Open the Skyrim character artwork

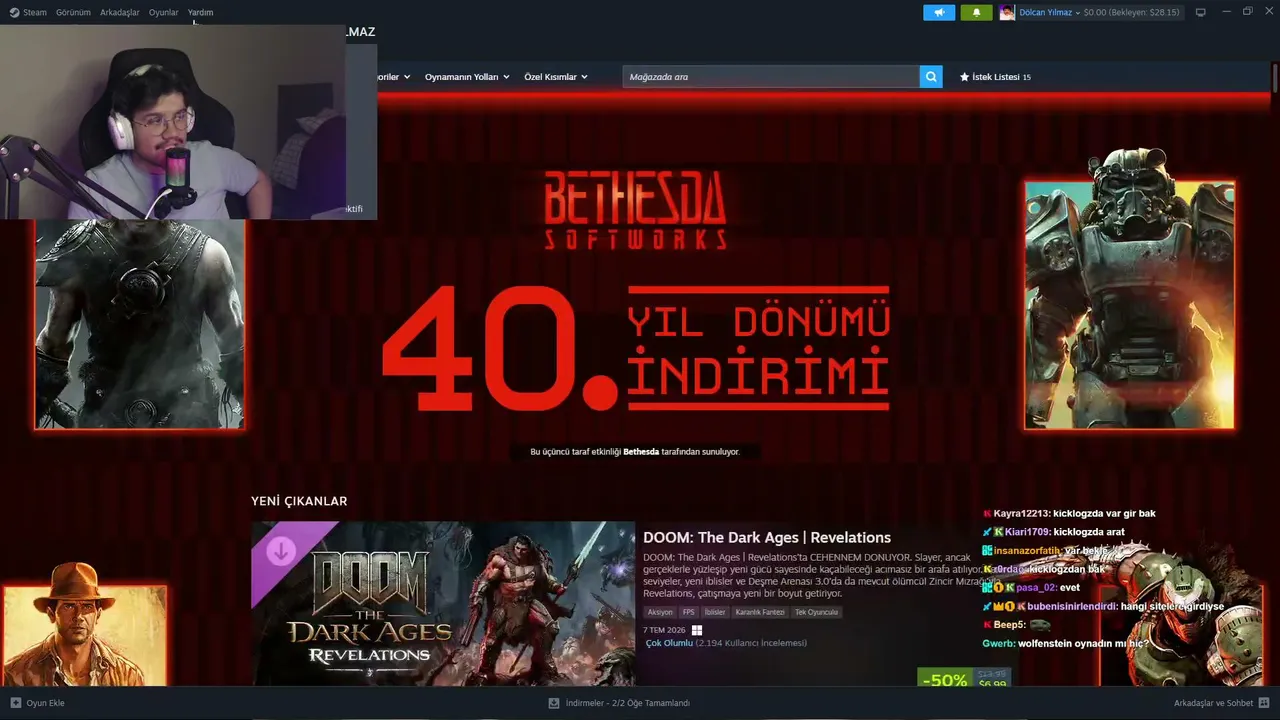click(140, 323)
